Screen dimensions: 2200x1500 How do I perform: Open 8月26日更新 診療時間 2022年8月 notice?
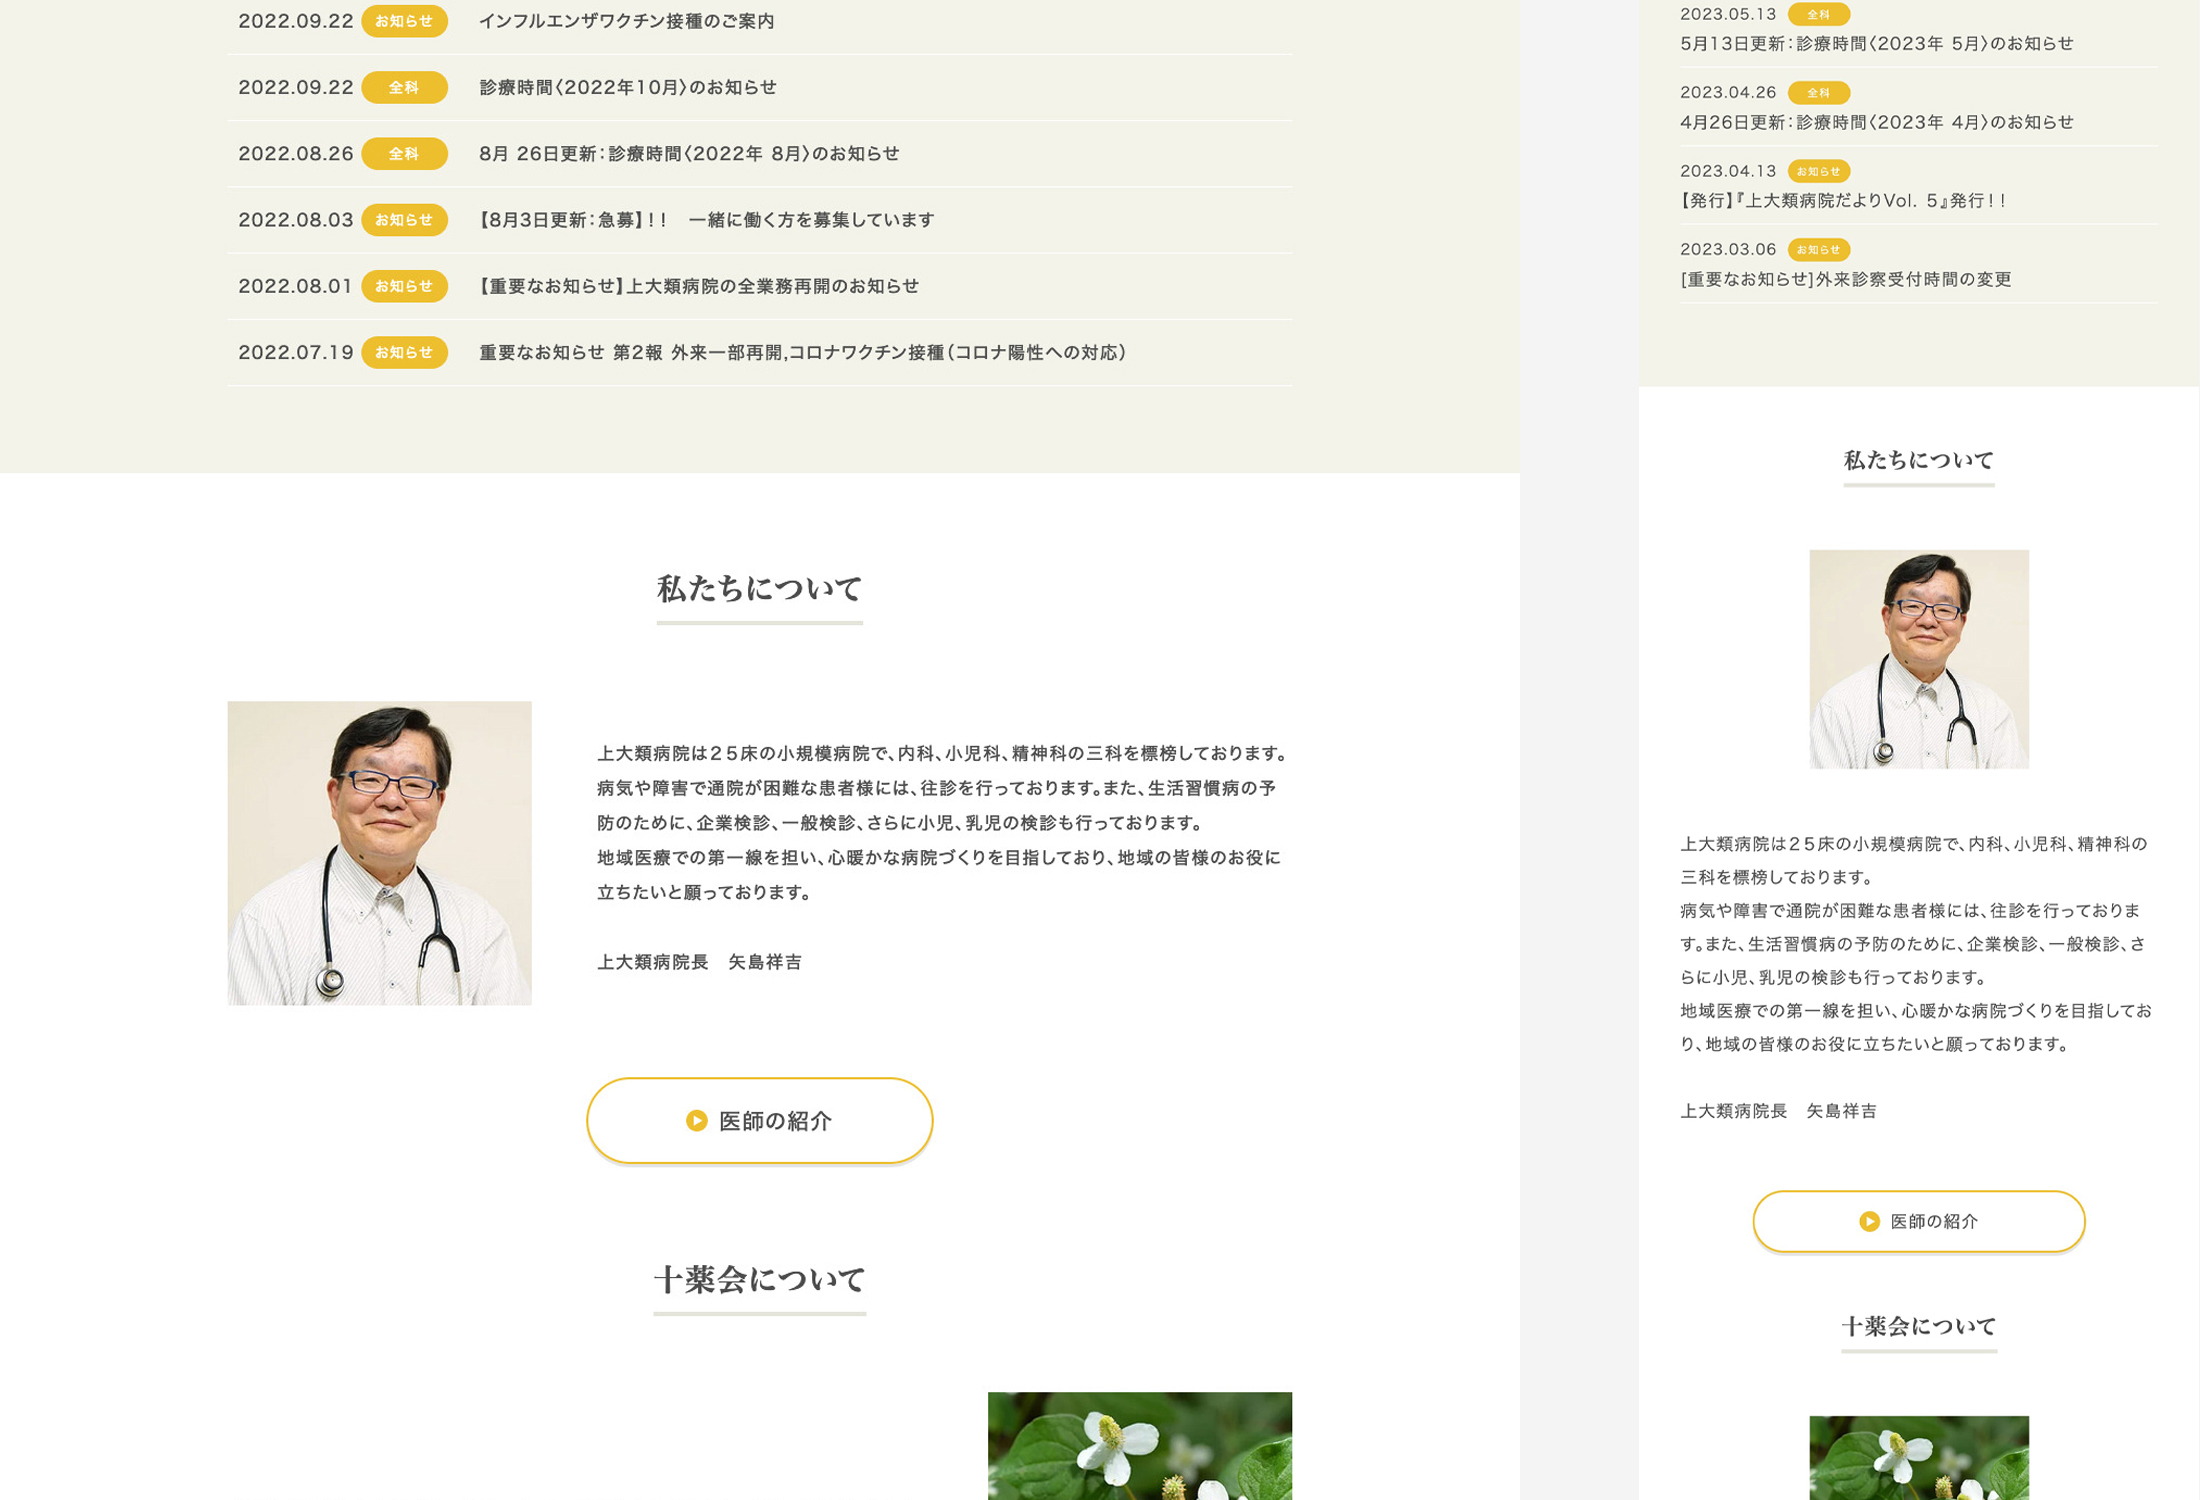[688, 154]
